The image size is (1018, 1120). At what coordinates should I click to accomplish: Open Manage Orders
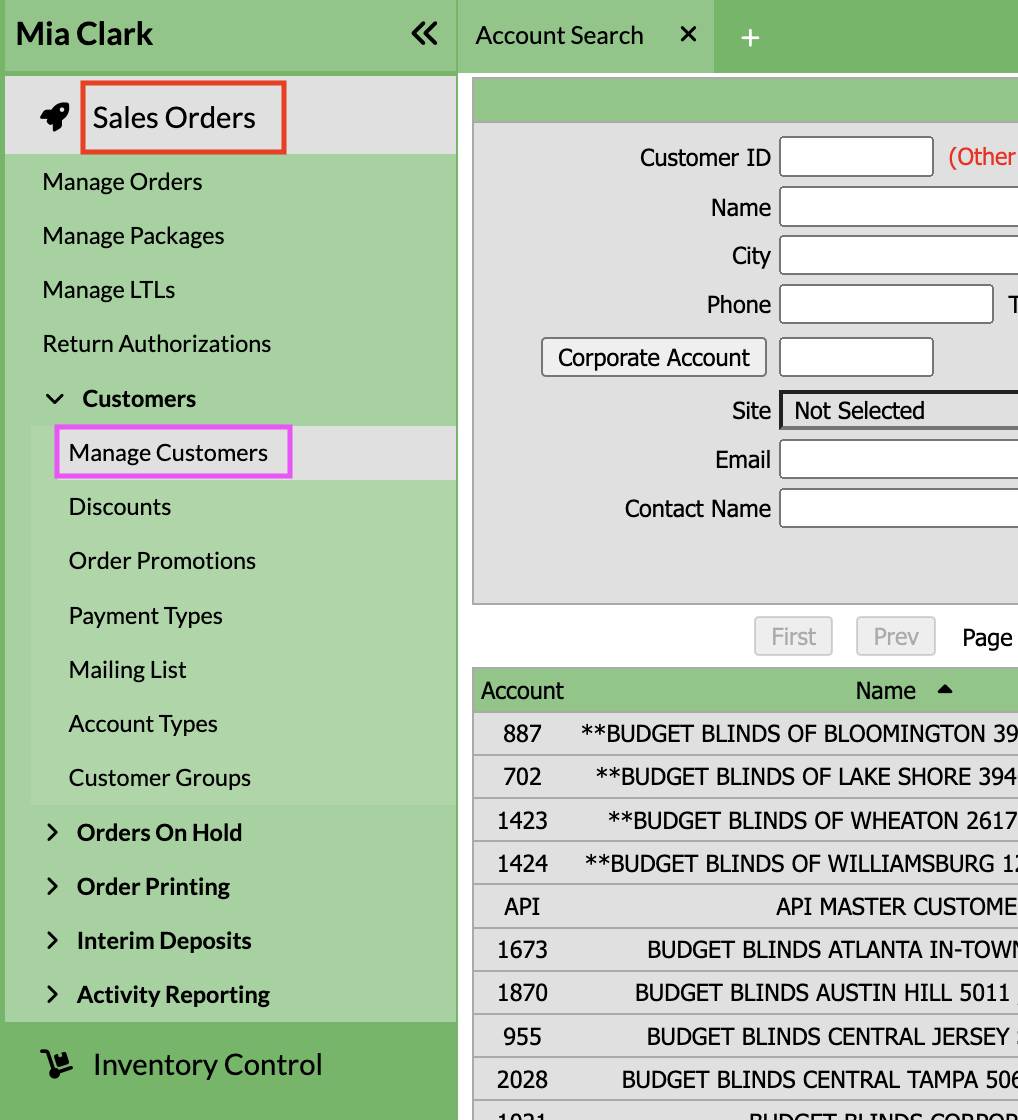point(122,181)
